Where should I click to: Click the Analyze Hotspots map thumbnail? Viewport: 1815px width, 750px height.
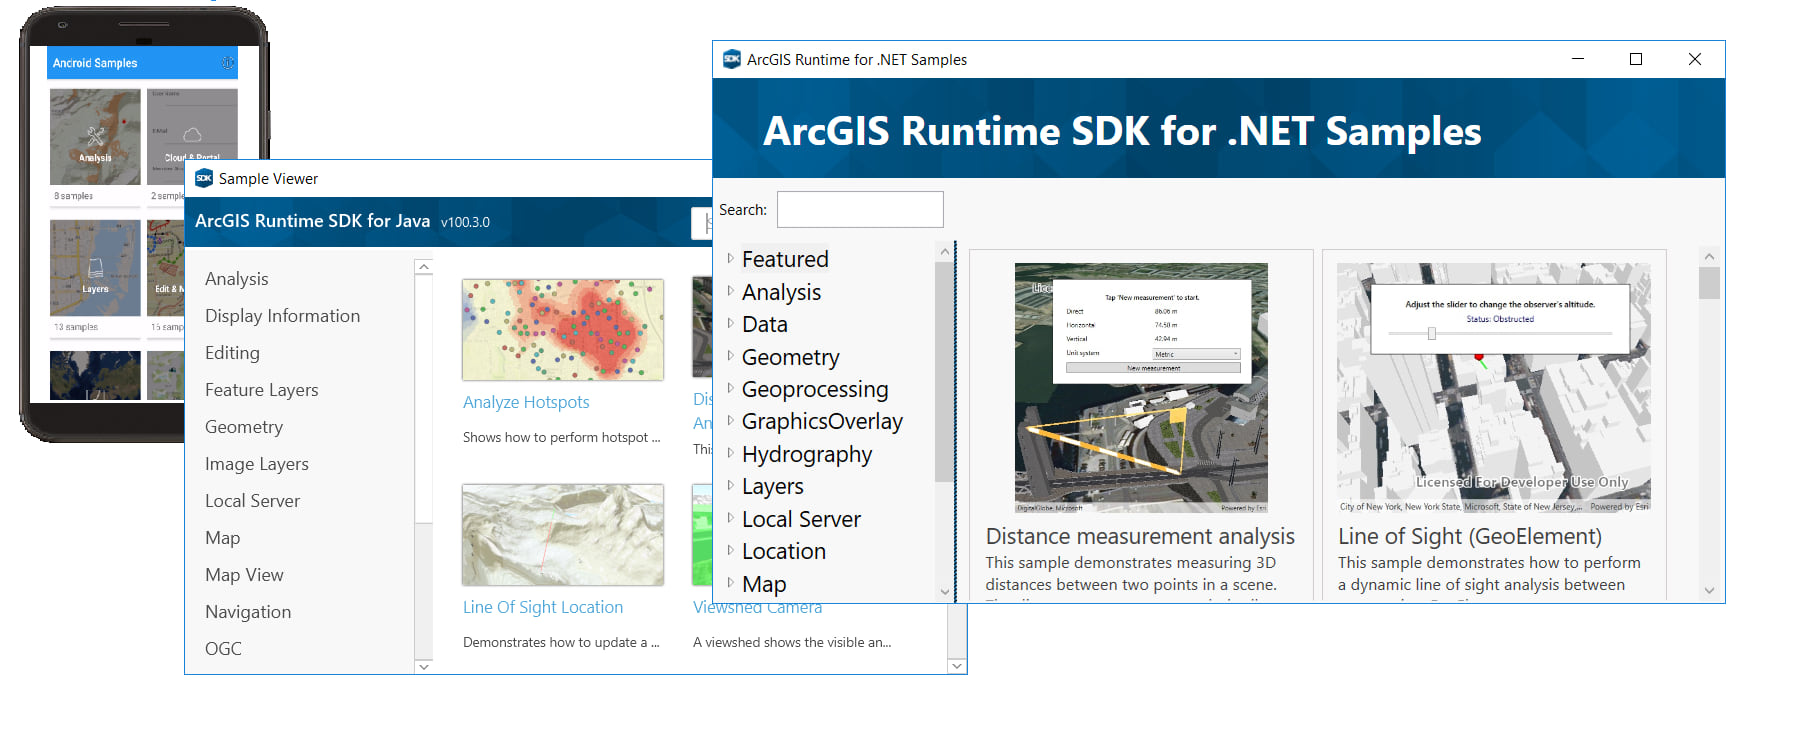563,330
